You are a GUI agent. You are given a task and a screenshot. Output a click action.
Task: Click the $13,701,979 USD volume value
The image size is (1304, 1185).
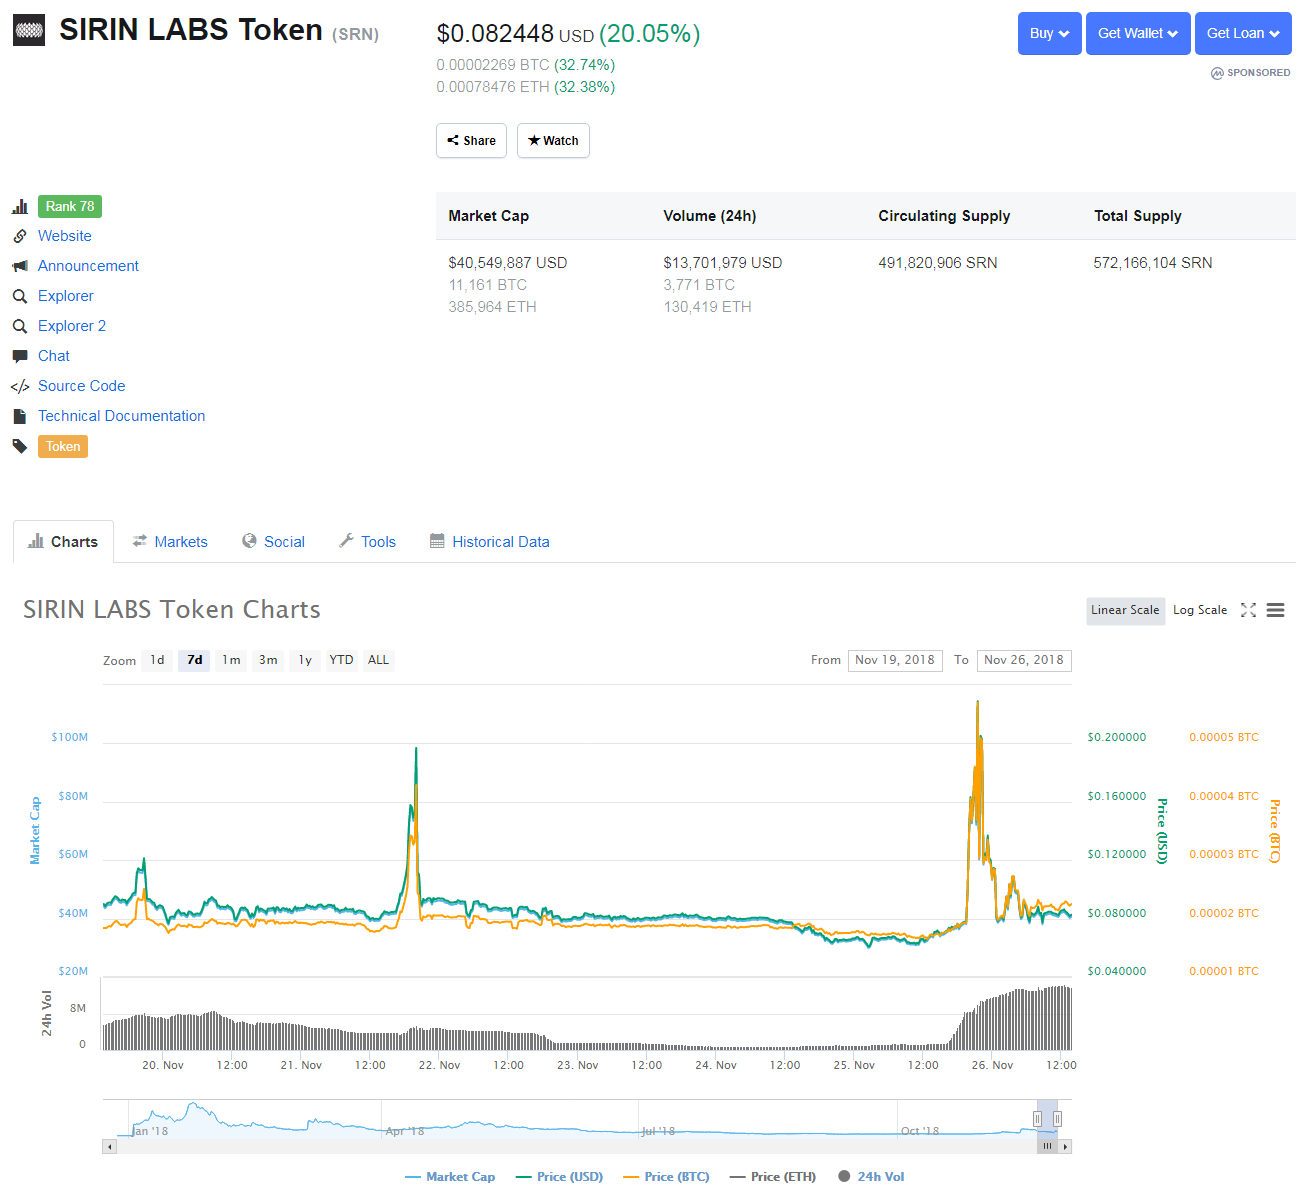coord(723,263)
